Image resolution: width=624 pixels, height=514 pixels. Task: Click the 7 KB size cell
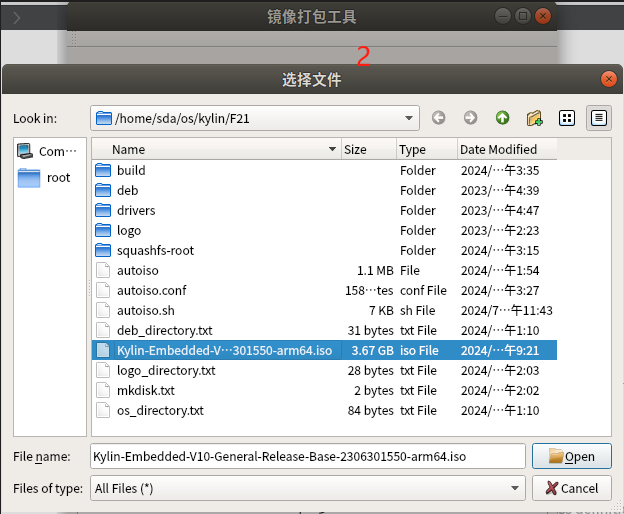(x=381, y=310)
